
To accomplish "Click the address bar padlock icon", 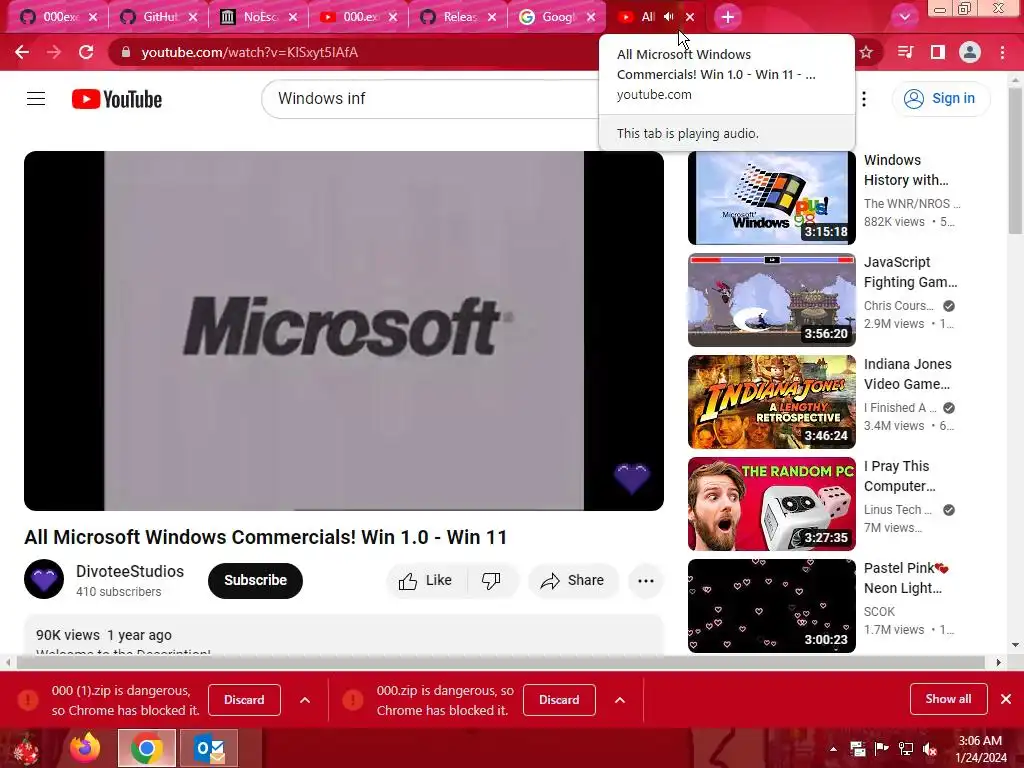I will 126,52.
